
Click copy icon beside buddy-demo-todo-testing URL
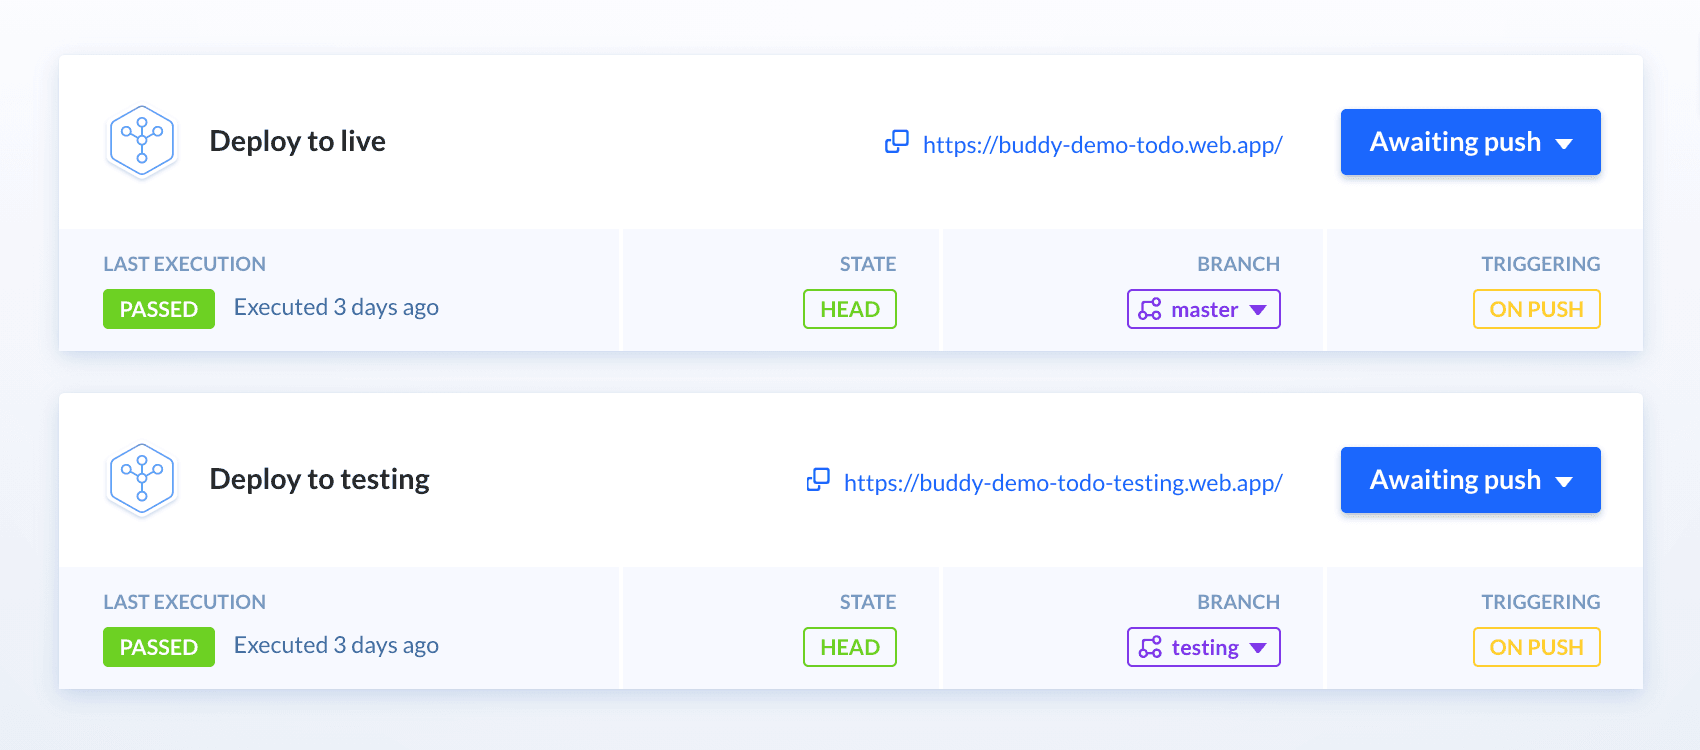click(x=818, y=480)
